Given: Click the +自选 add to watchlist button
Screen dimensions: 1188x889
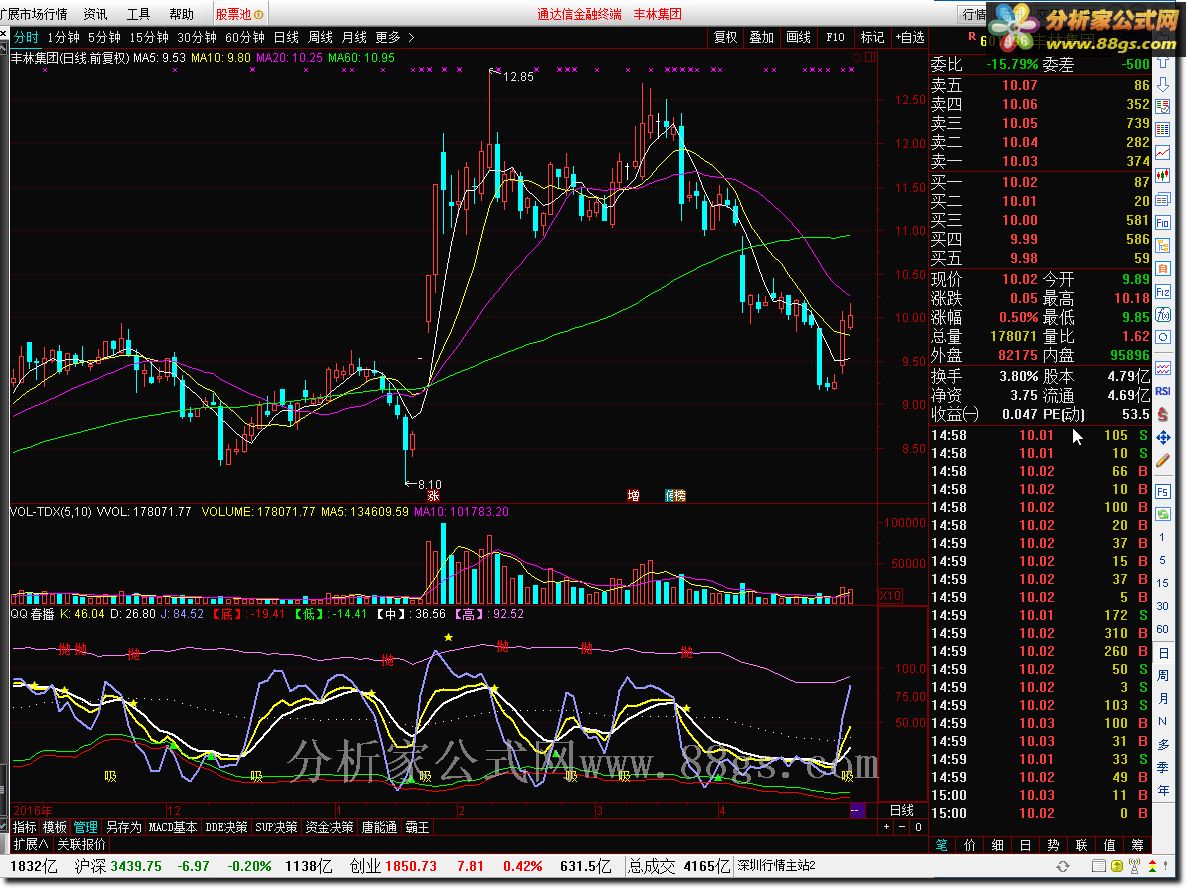Looking at the screenshot, I should pyautogui.click(x=910, y=37).
